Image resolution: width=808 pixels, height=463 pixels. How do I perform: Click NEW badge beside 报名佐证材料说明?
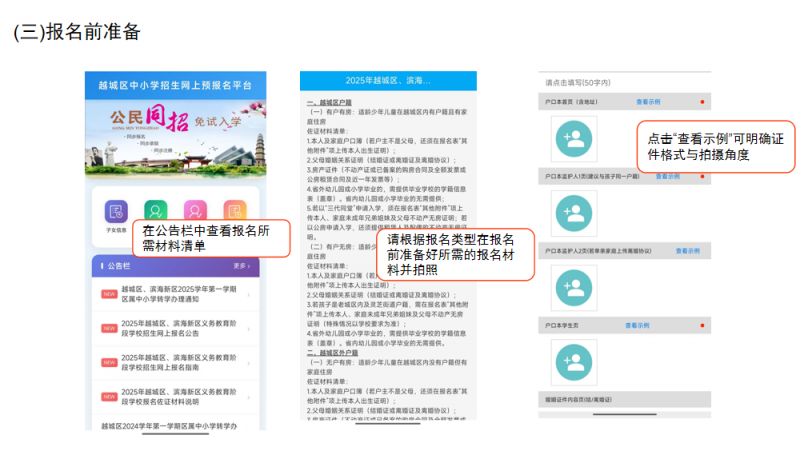pos(109,396)
